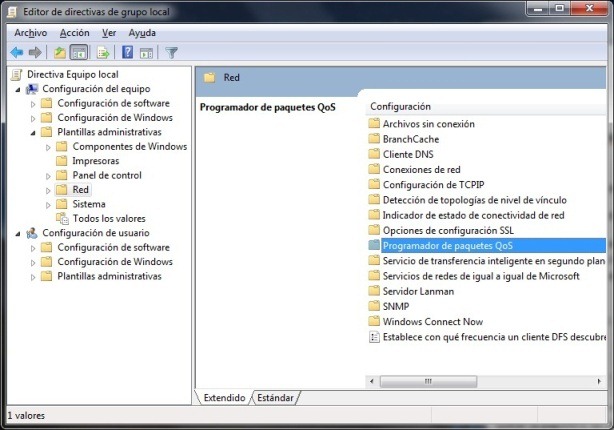Image resolution: width=614 pixels, height=430 pixels.
Task: Click the Configuración de usuario user icon
Action: 32,233
